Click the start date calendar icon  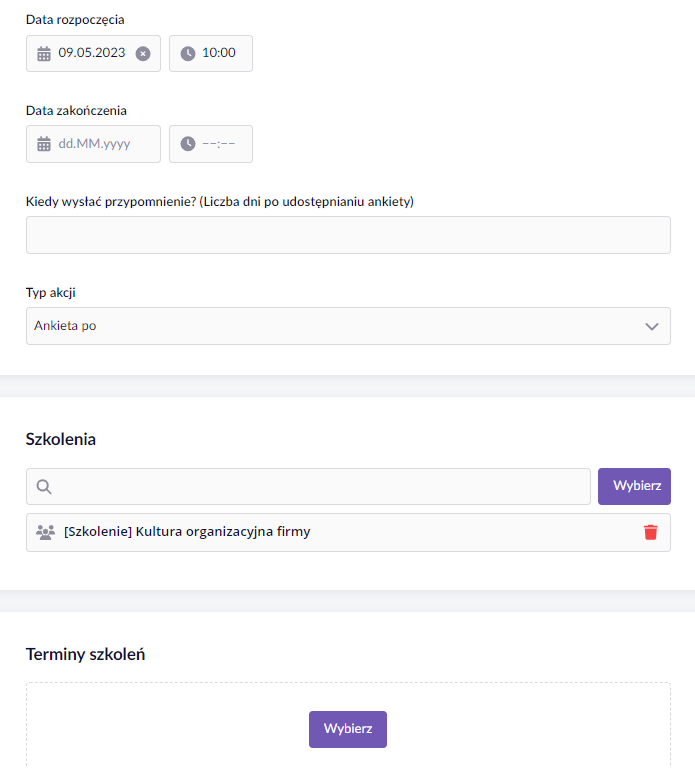pos(44,53)
